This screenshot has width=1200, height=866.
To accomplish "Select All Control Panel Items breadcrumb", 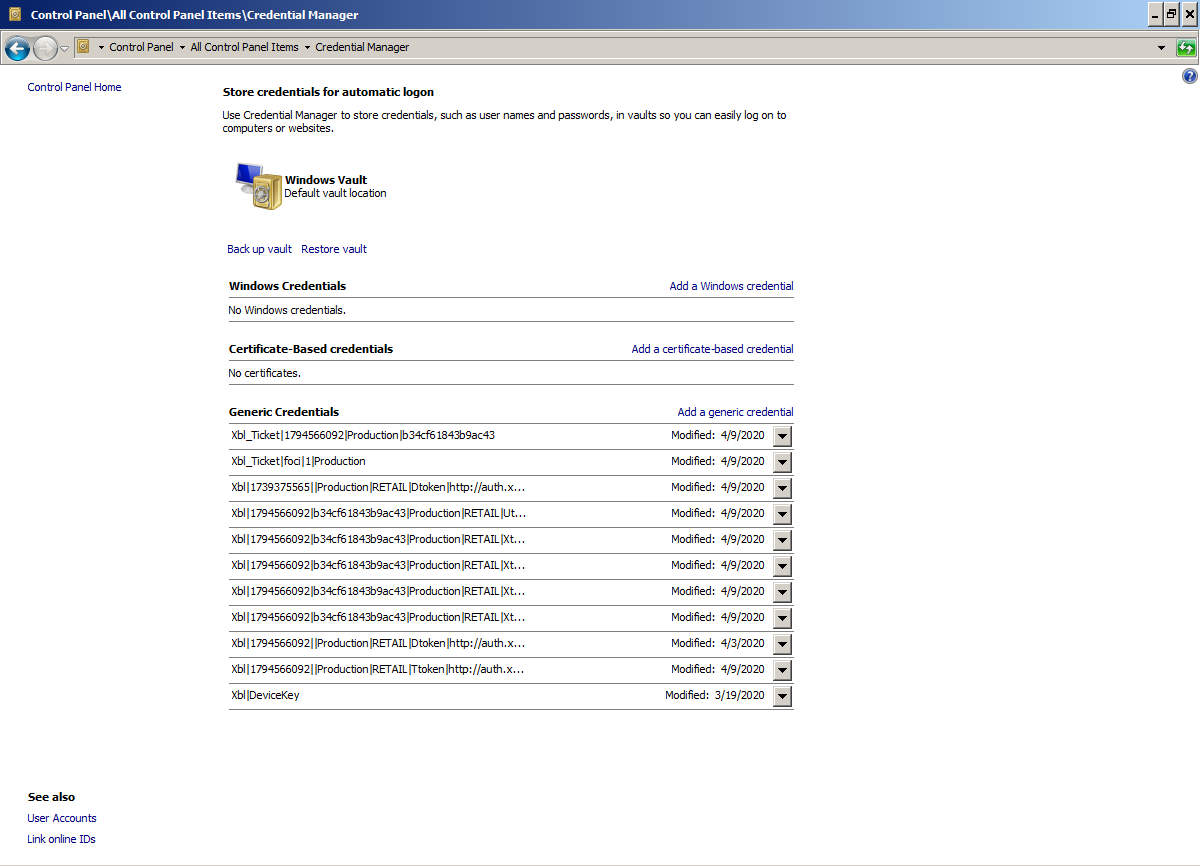I will (x=244, y=47).
